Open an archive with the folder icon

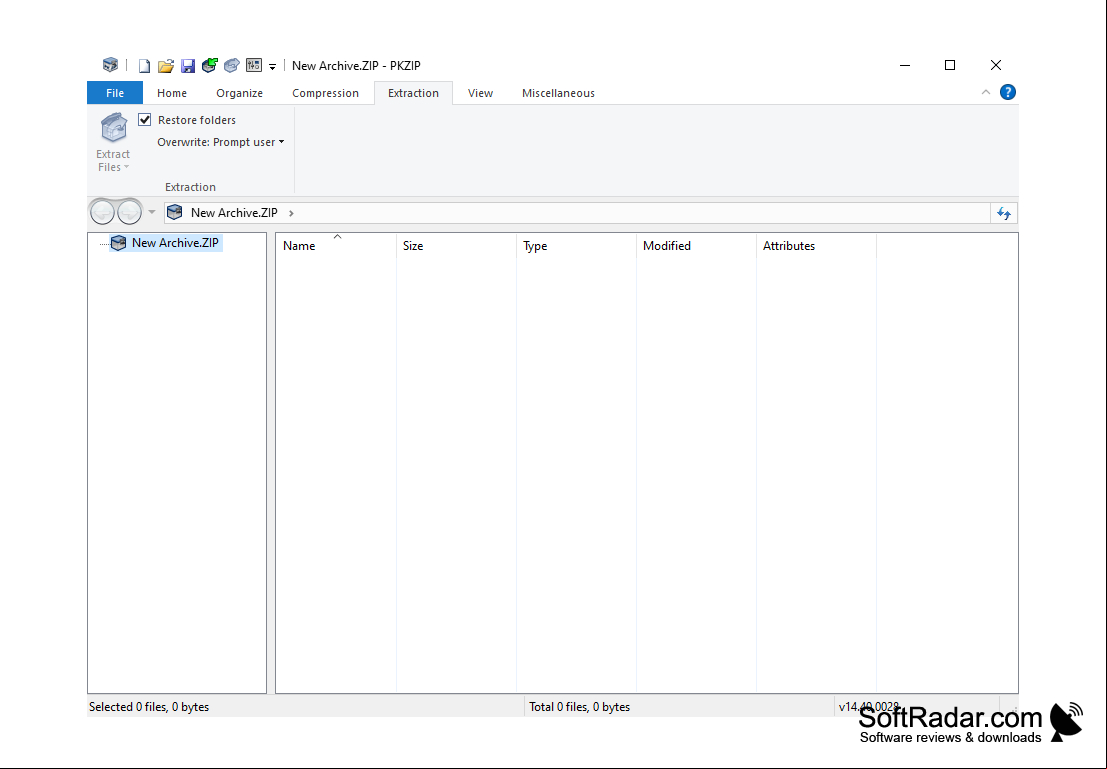(x=166, y=66)
